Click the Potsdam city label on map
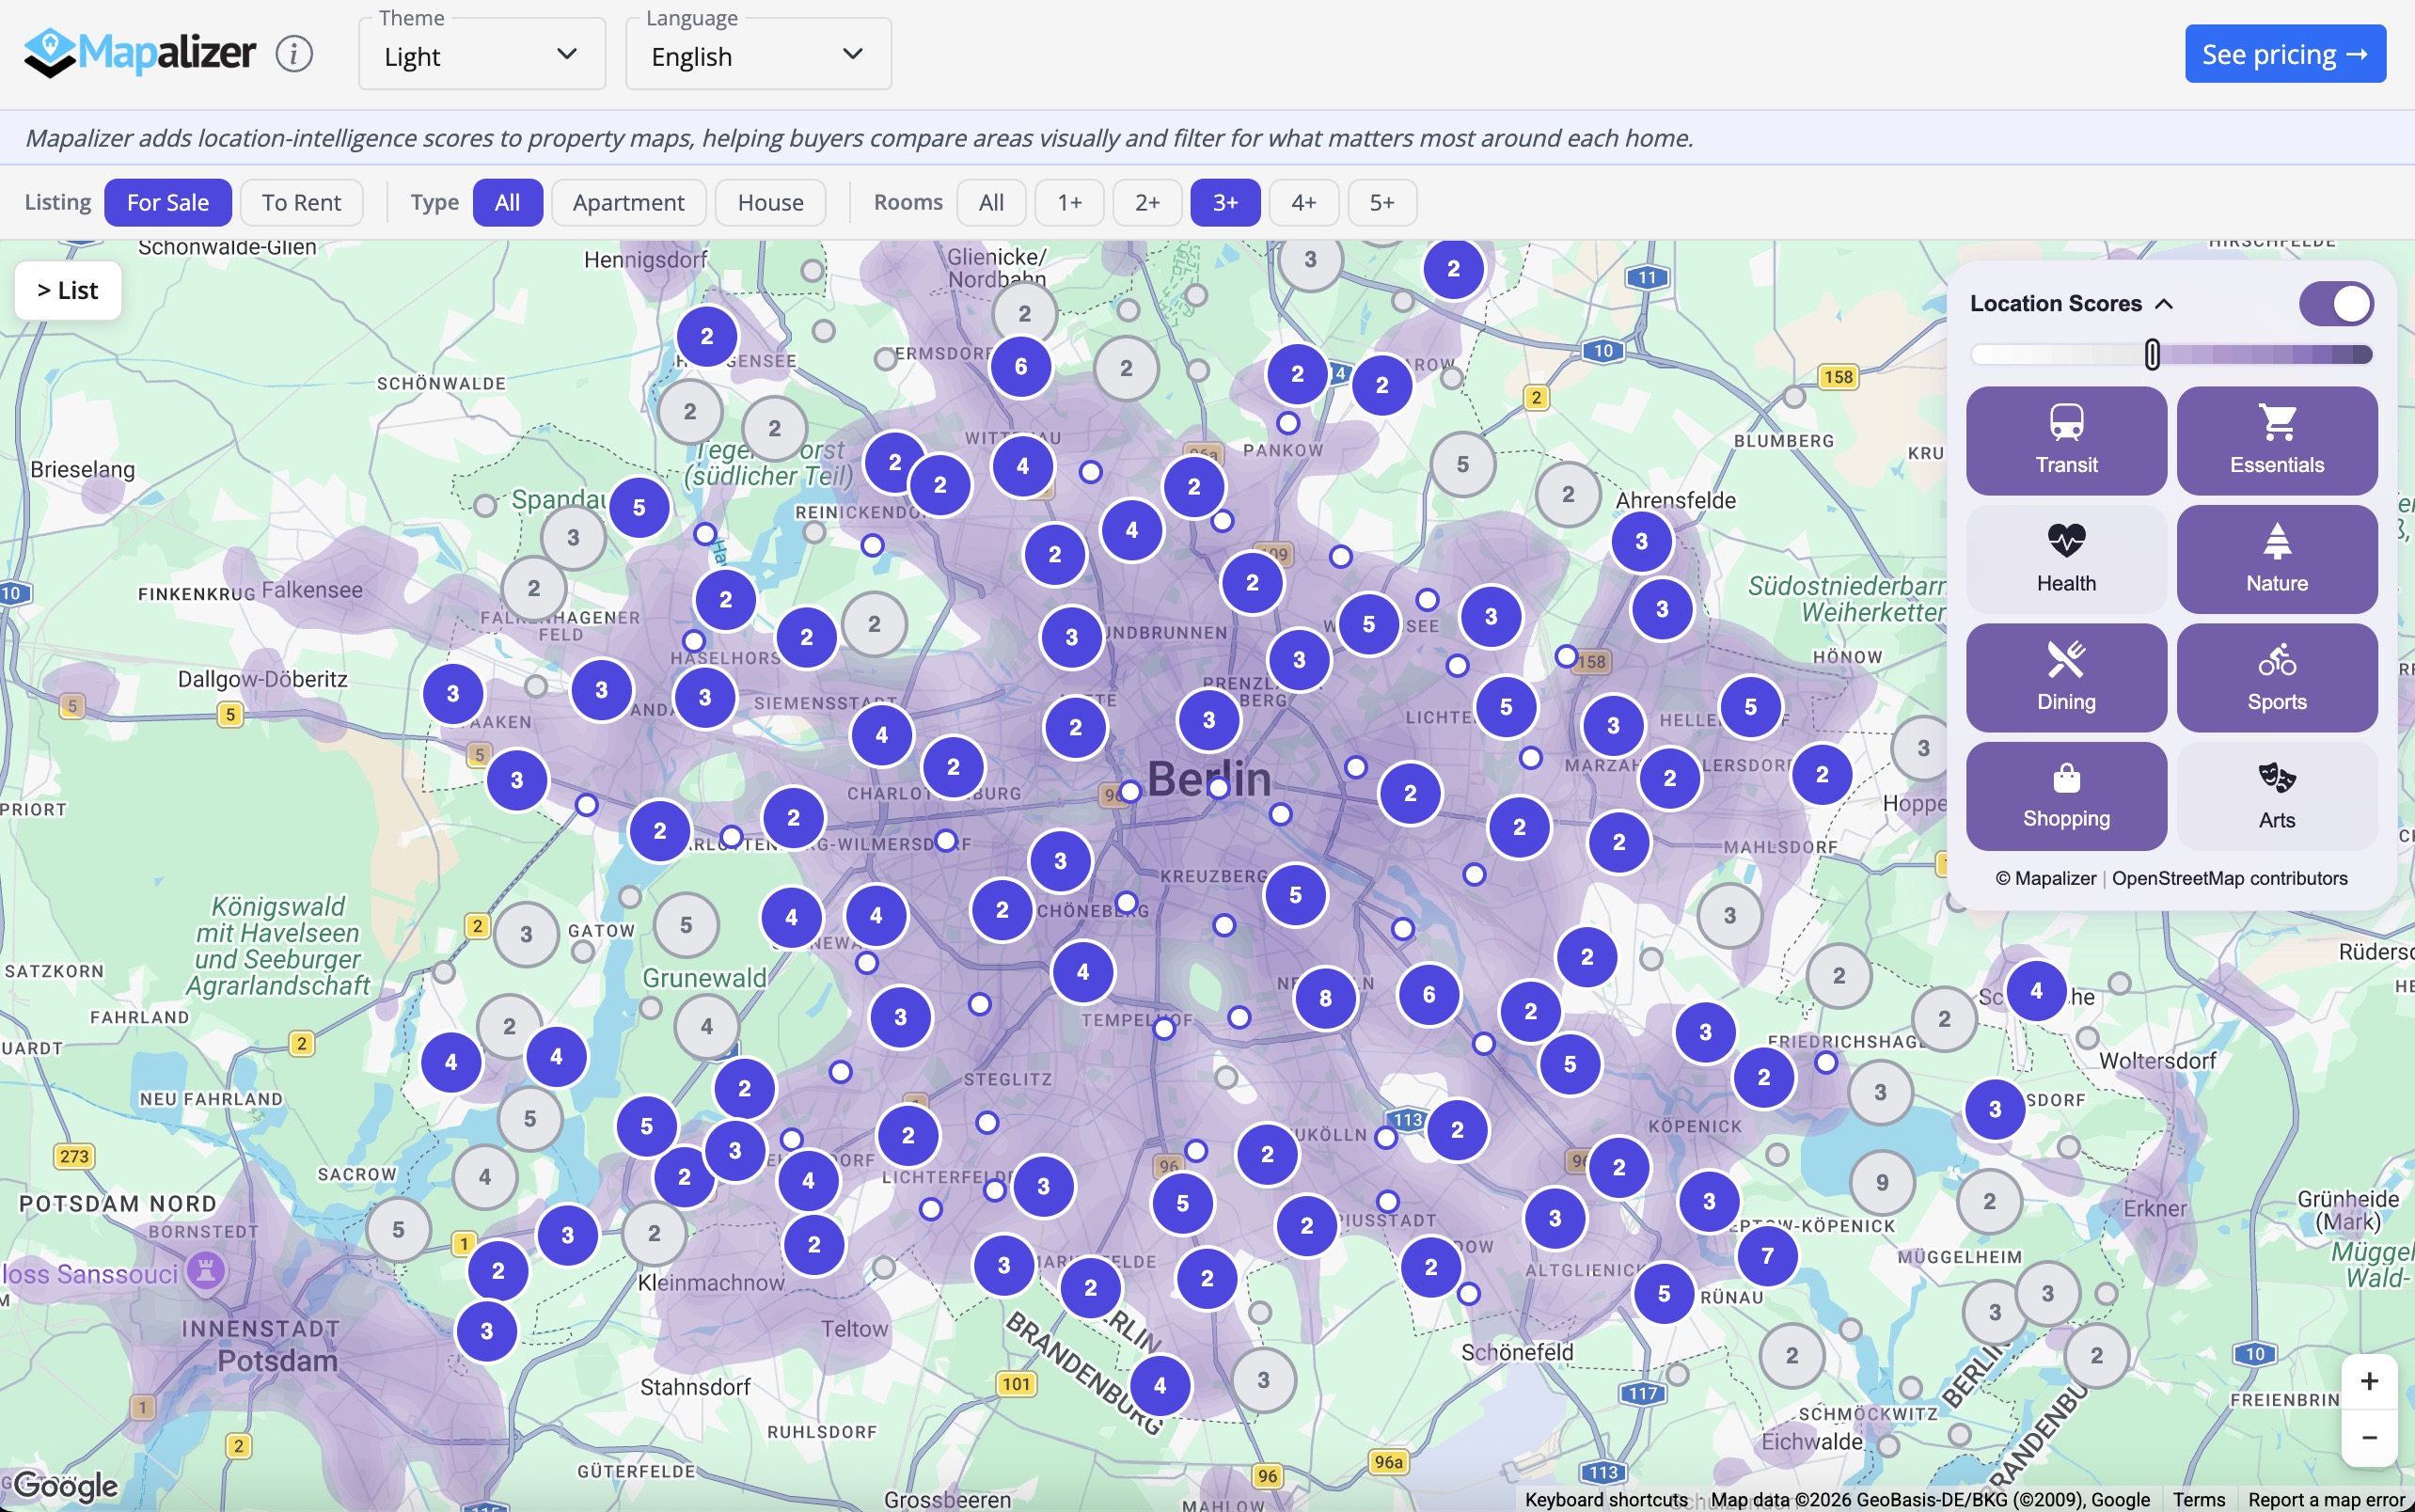This screenshot has height=1512, width=2415. point(277,1361)
